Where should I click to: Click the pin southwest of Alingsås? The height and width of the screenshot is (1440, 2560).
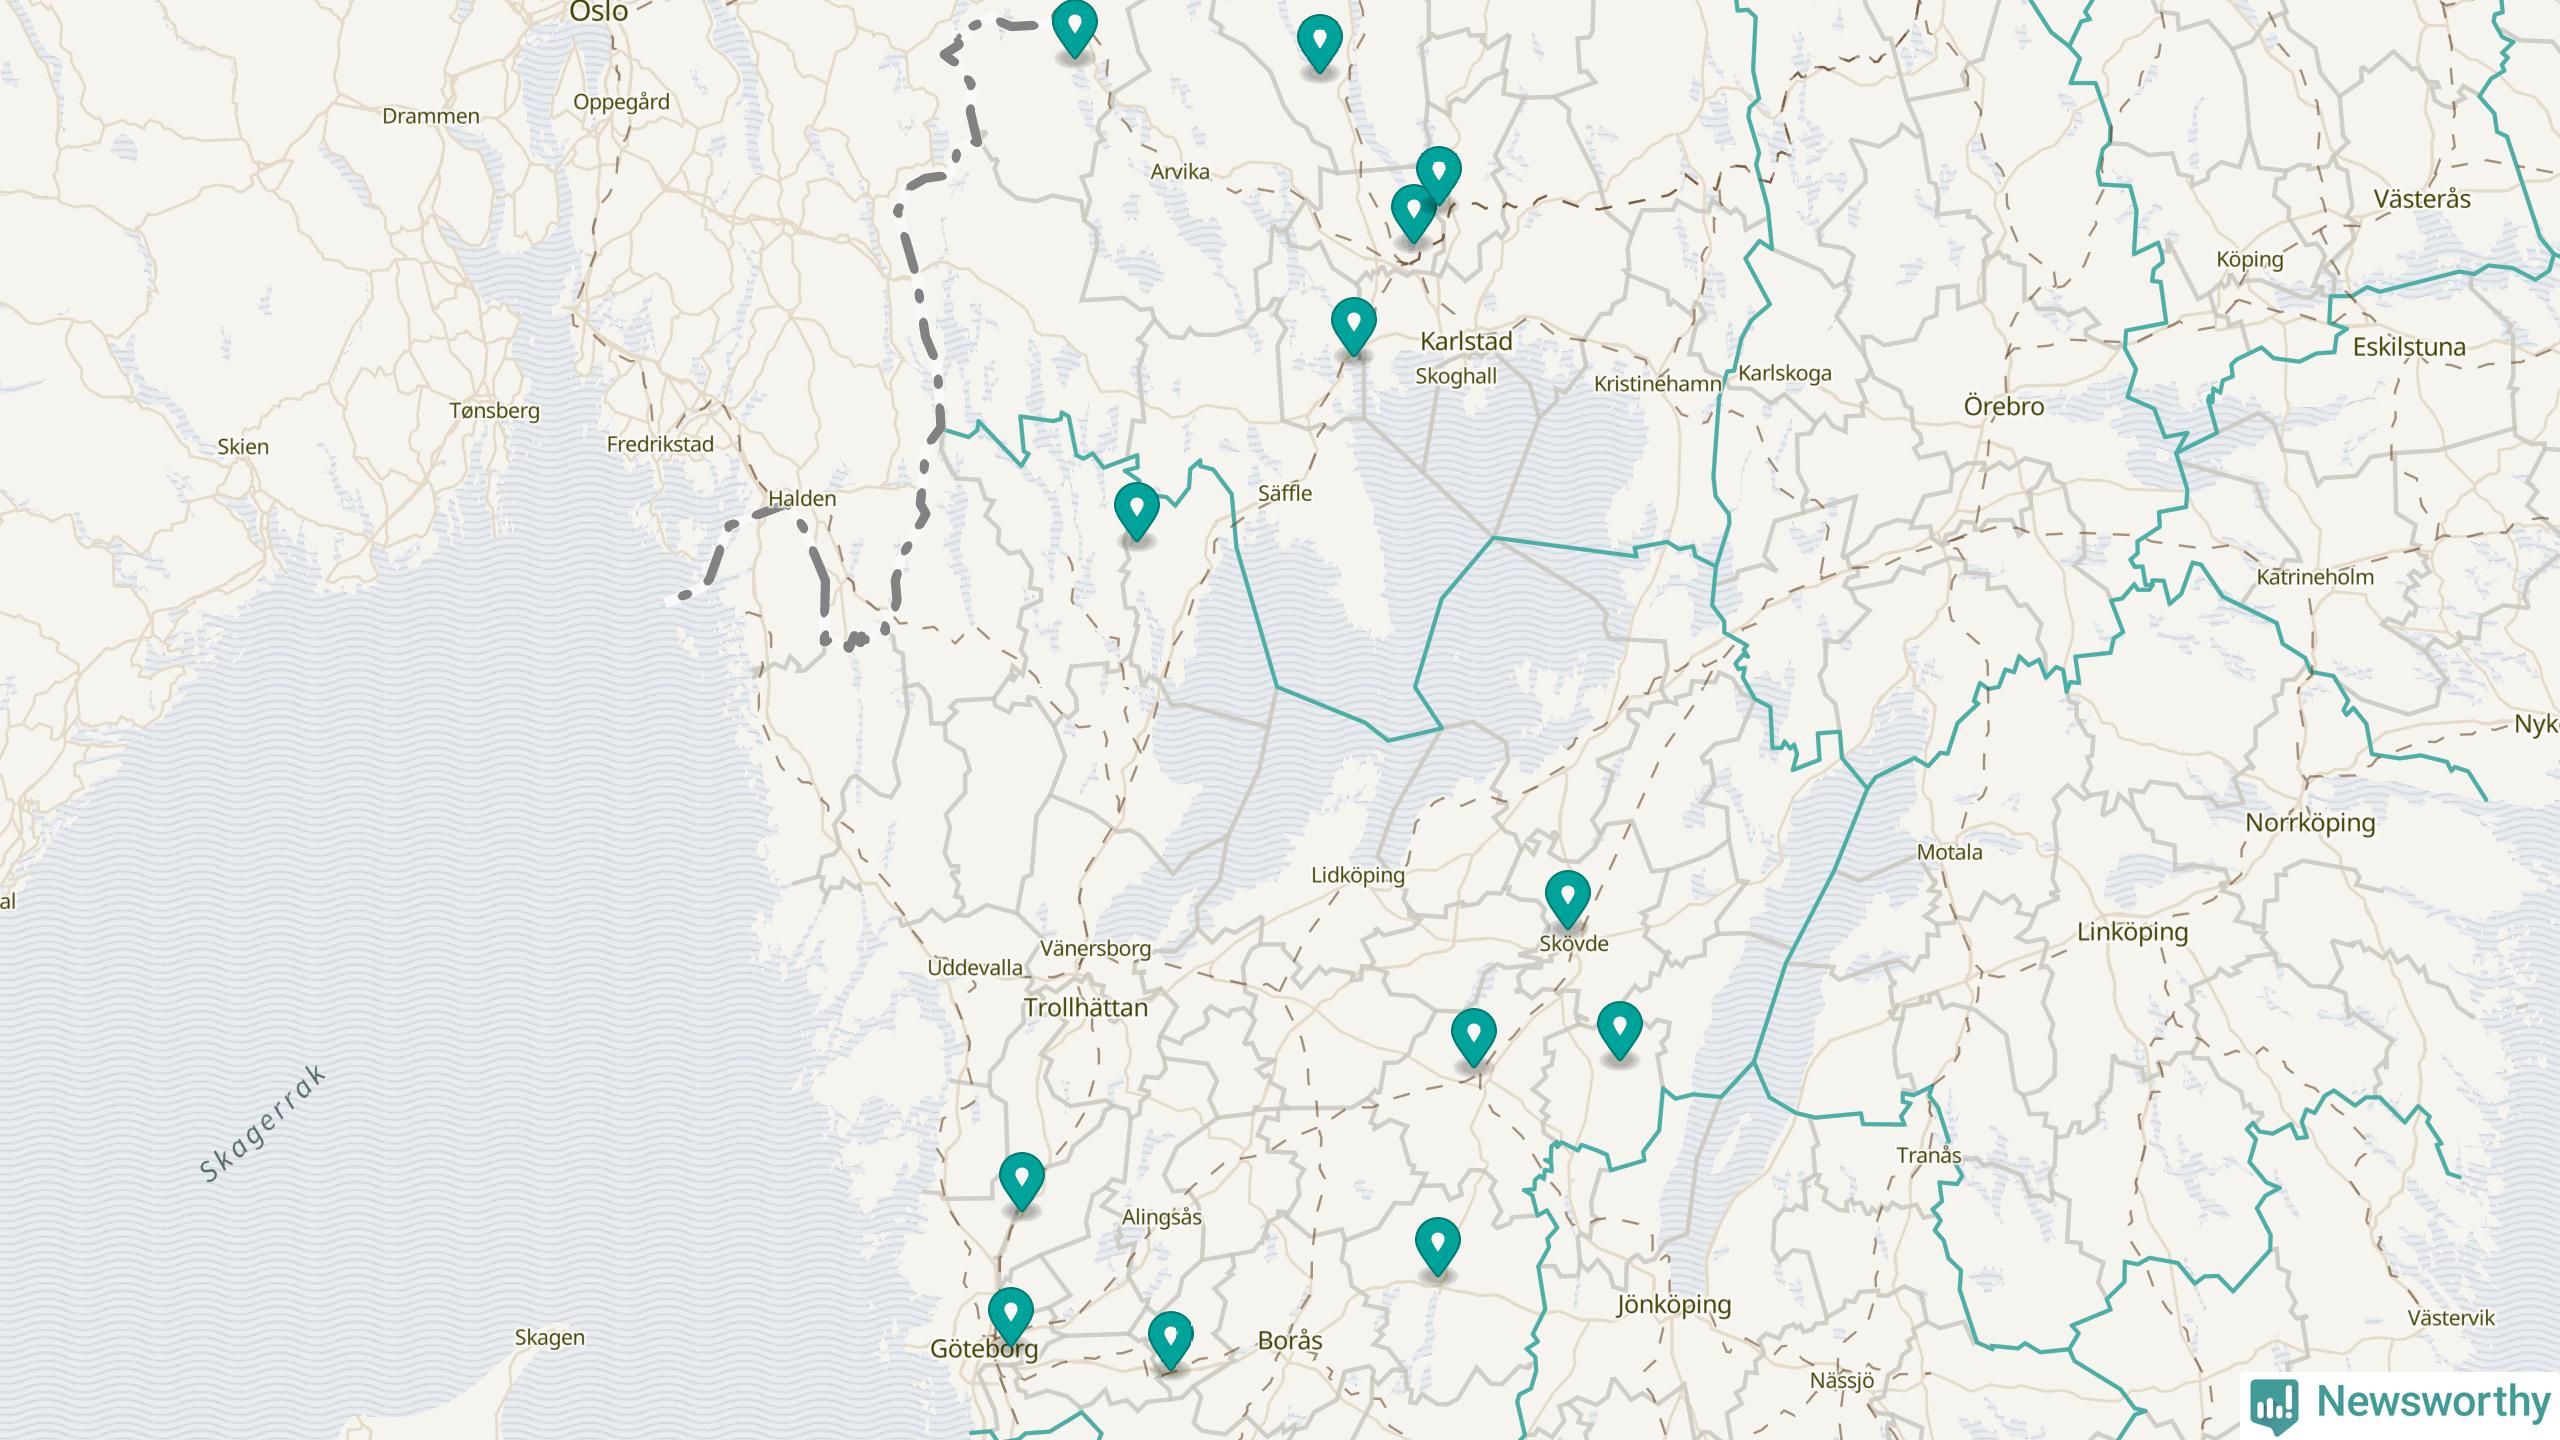[1021, 1178]
